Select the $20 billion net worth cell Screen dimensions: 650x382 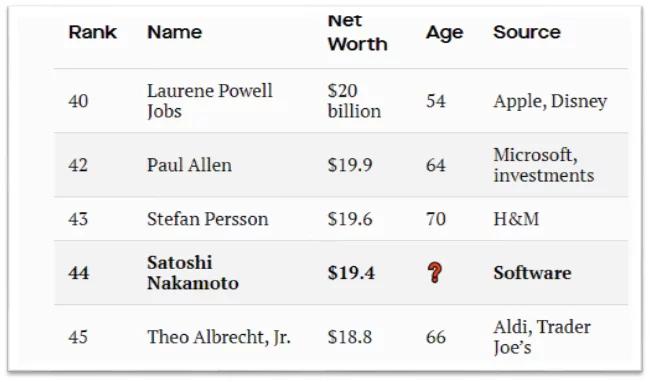354,101
